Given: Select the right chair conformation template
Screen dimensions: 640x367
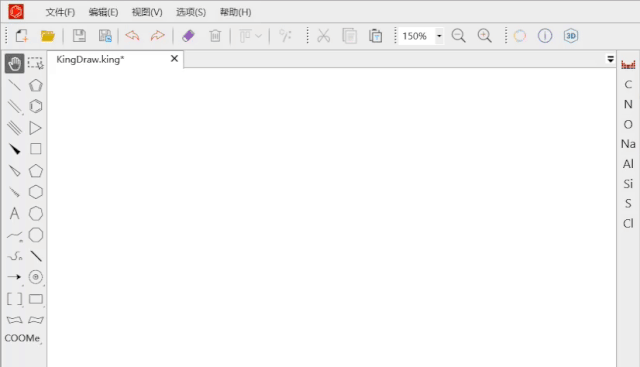Looking at the screenshot, I should (36, 320).
